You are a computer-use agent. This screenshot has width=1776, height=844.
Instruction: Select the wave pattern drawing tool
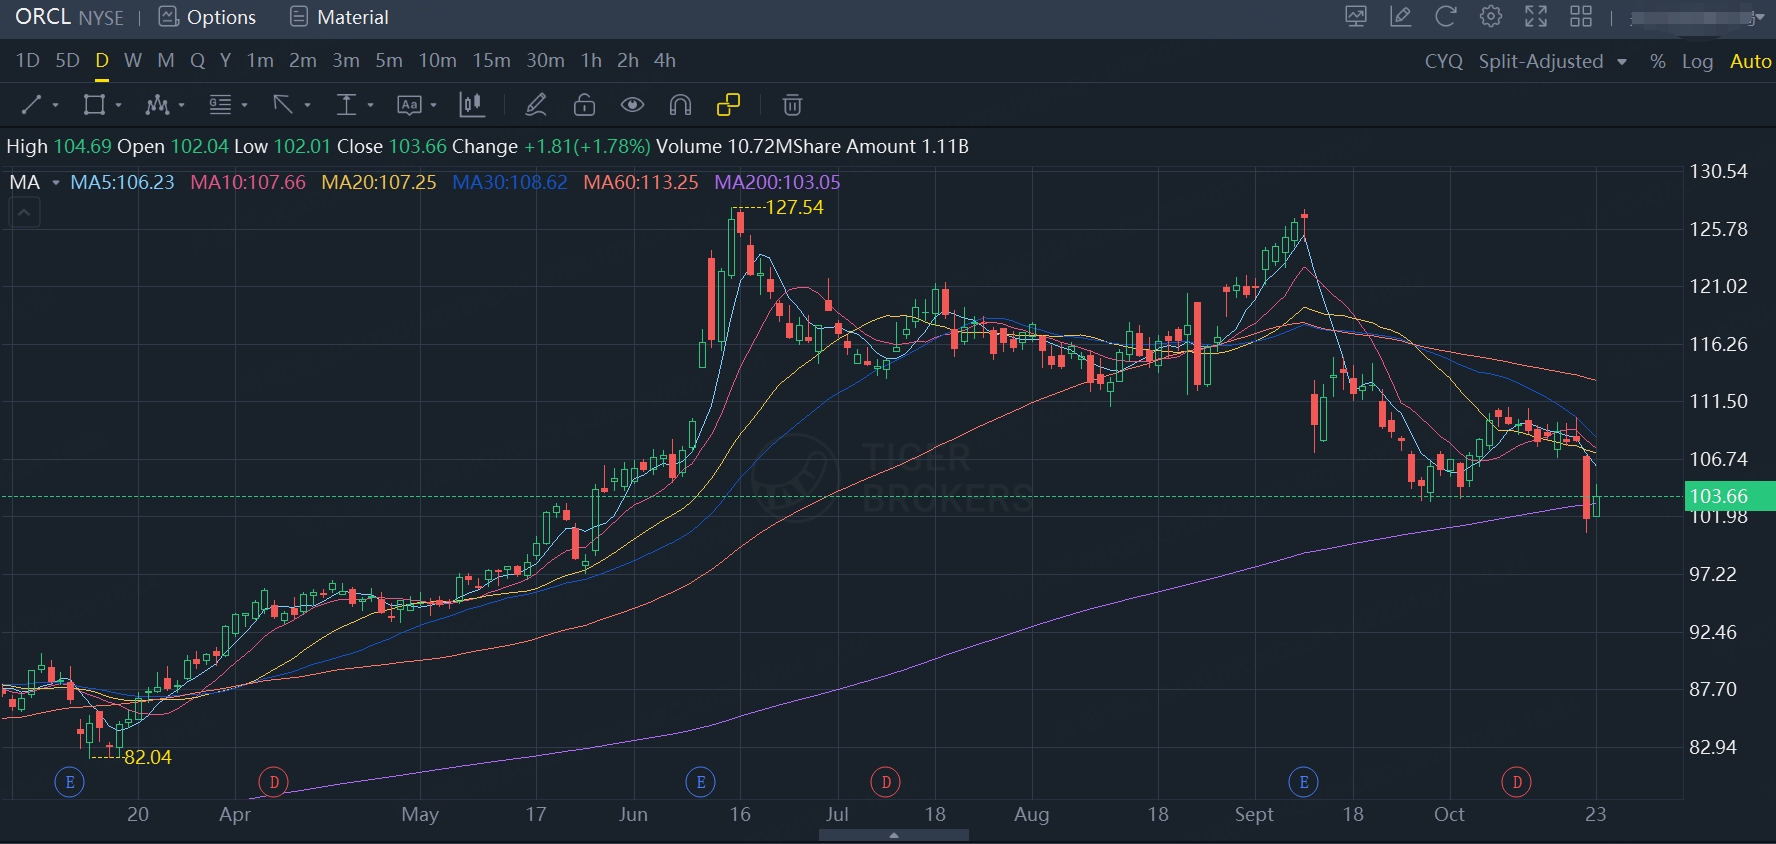click(157, 105)
